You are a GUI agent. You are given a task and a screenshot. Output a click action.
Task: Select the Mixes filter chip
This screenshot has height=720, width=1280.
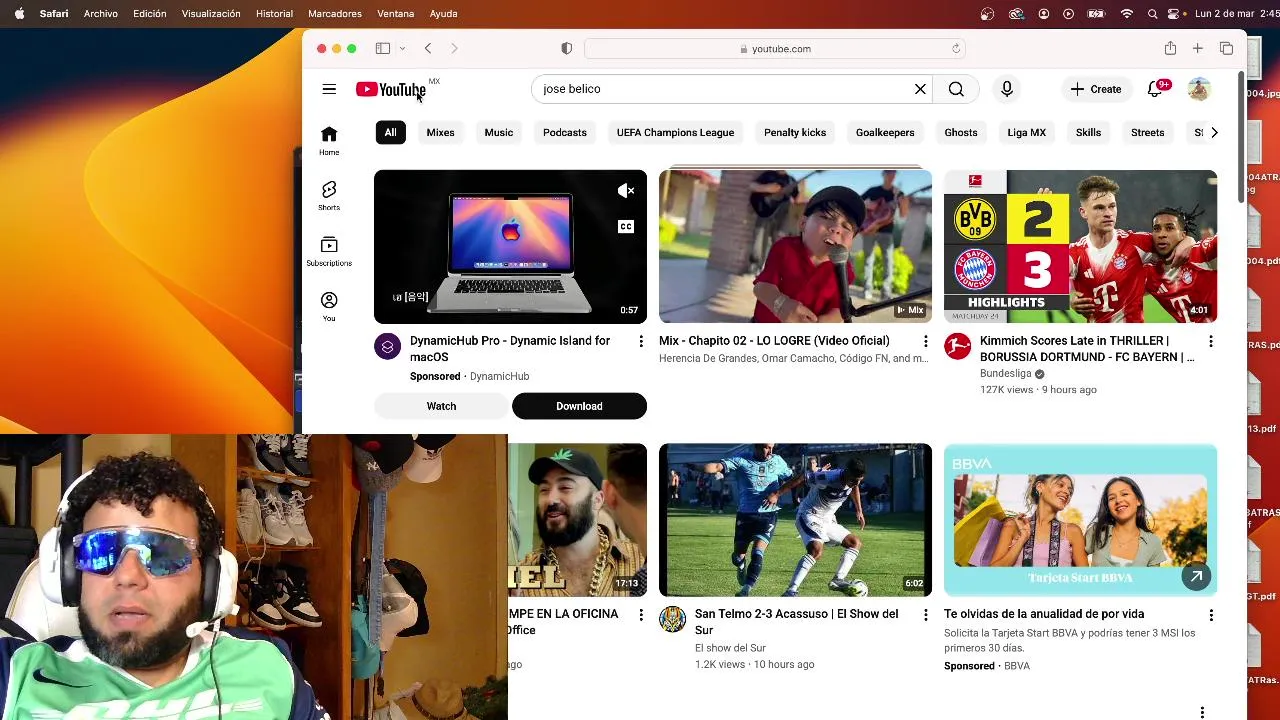click(440, 132)
